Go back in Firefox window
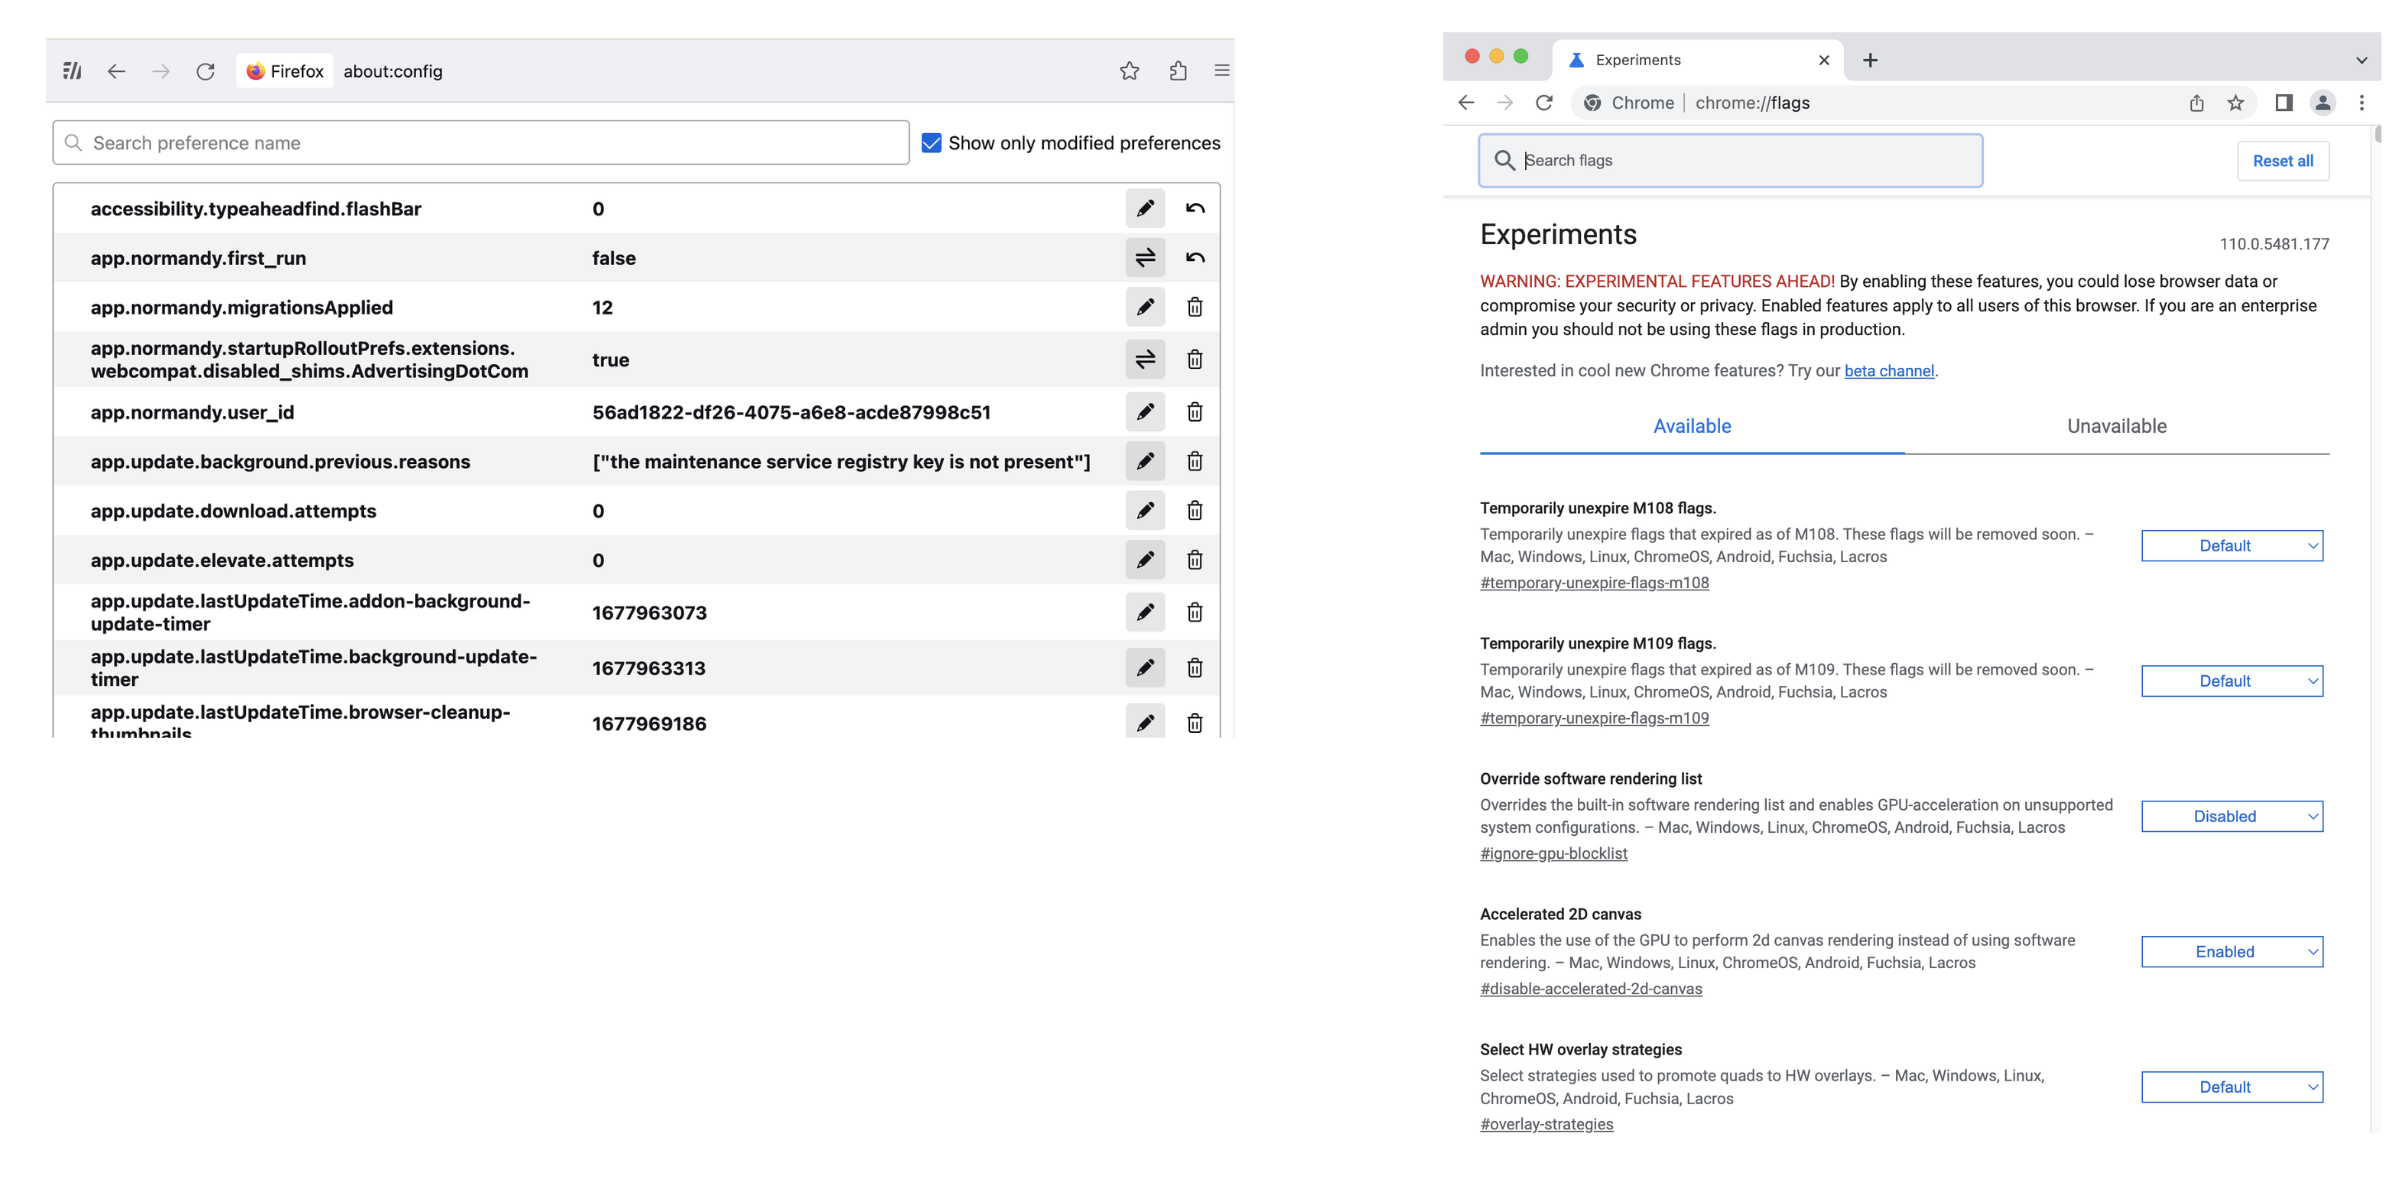The height and width of the screenshot is (1184, 2392). 116,71
